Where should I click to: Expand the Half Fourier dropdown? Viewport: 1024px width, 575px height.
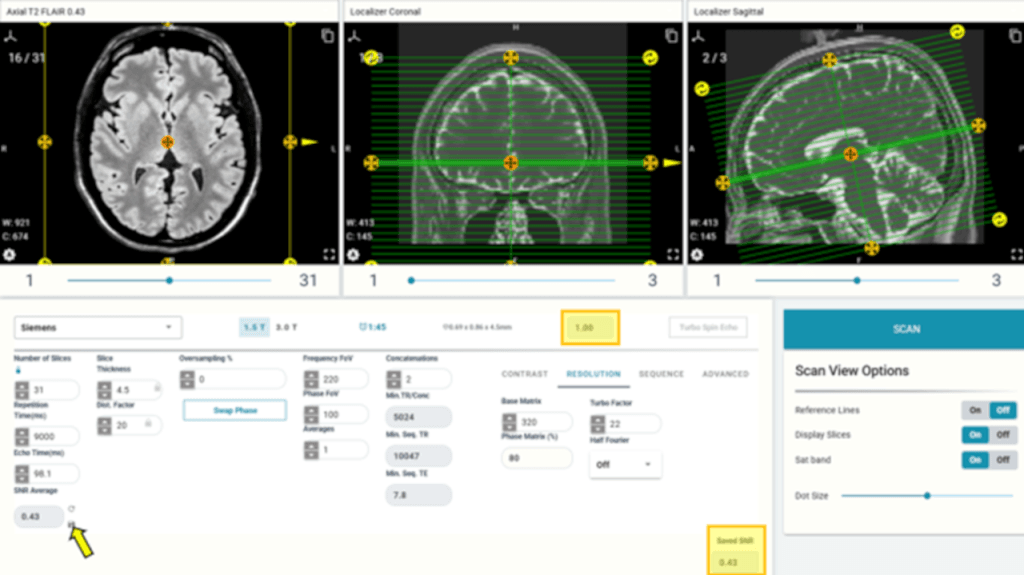tap(625, 464)
